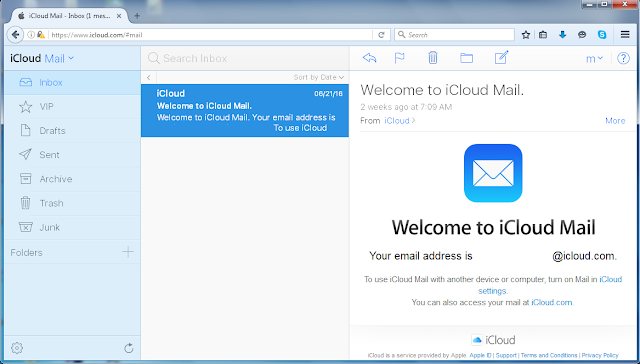Image resolution: width=640 pixels, height=364 pixels.
Task: Open the browser hamburger menu
Action: click(x=625, y=35)
